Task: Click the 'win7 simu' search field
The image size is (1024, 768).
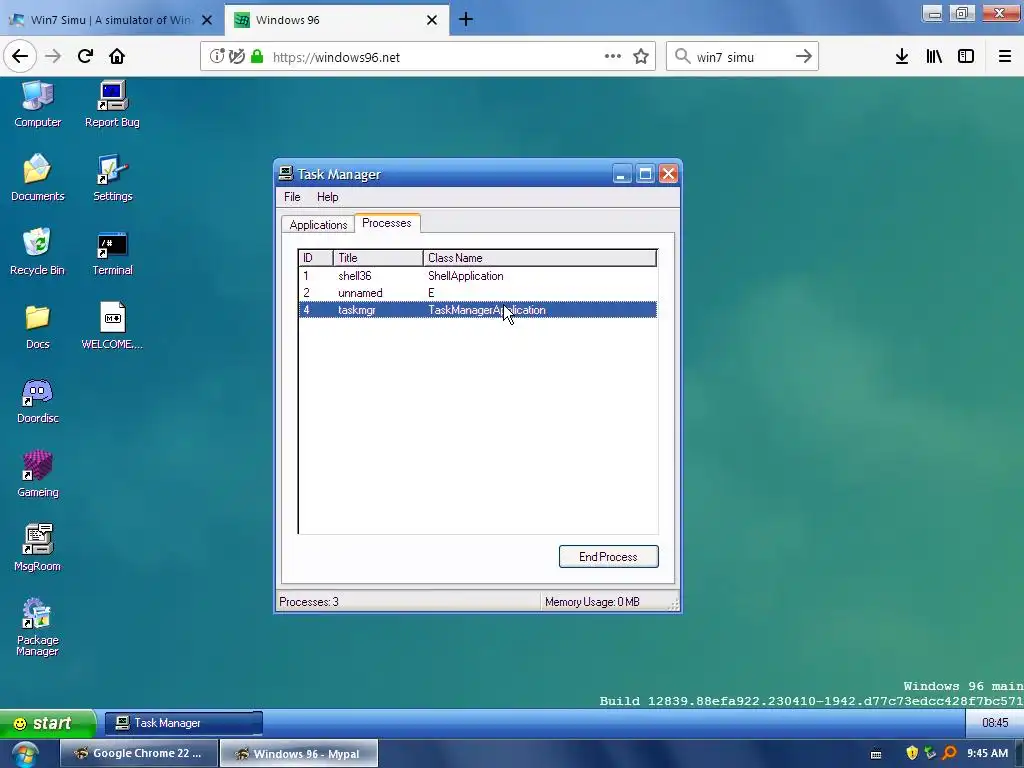Action: point(741,57)
